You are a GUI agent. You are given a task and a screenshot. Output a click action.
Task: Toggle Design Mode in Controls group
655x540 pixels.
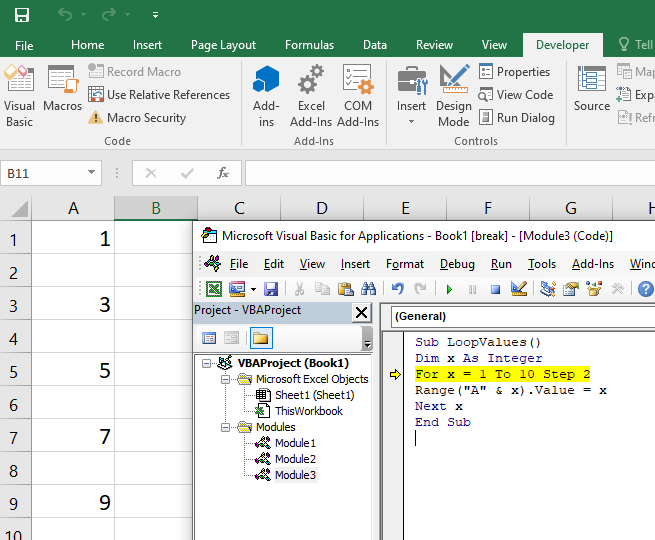coord(453,95)
